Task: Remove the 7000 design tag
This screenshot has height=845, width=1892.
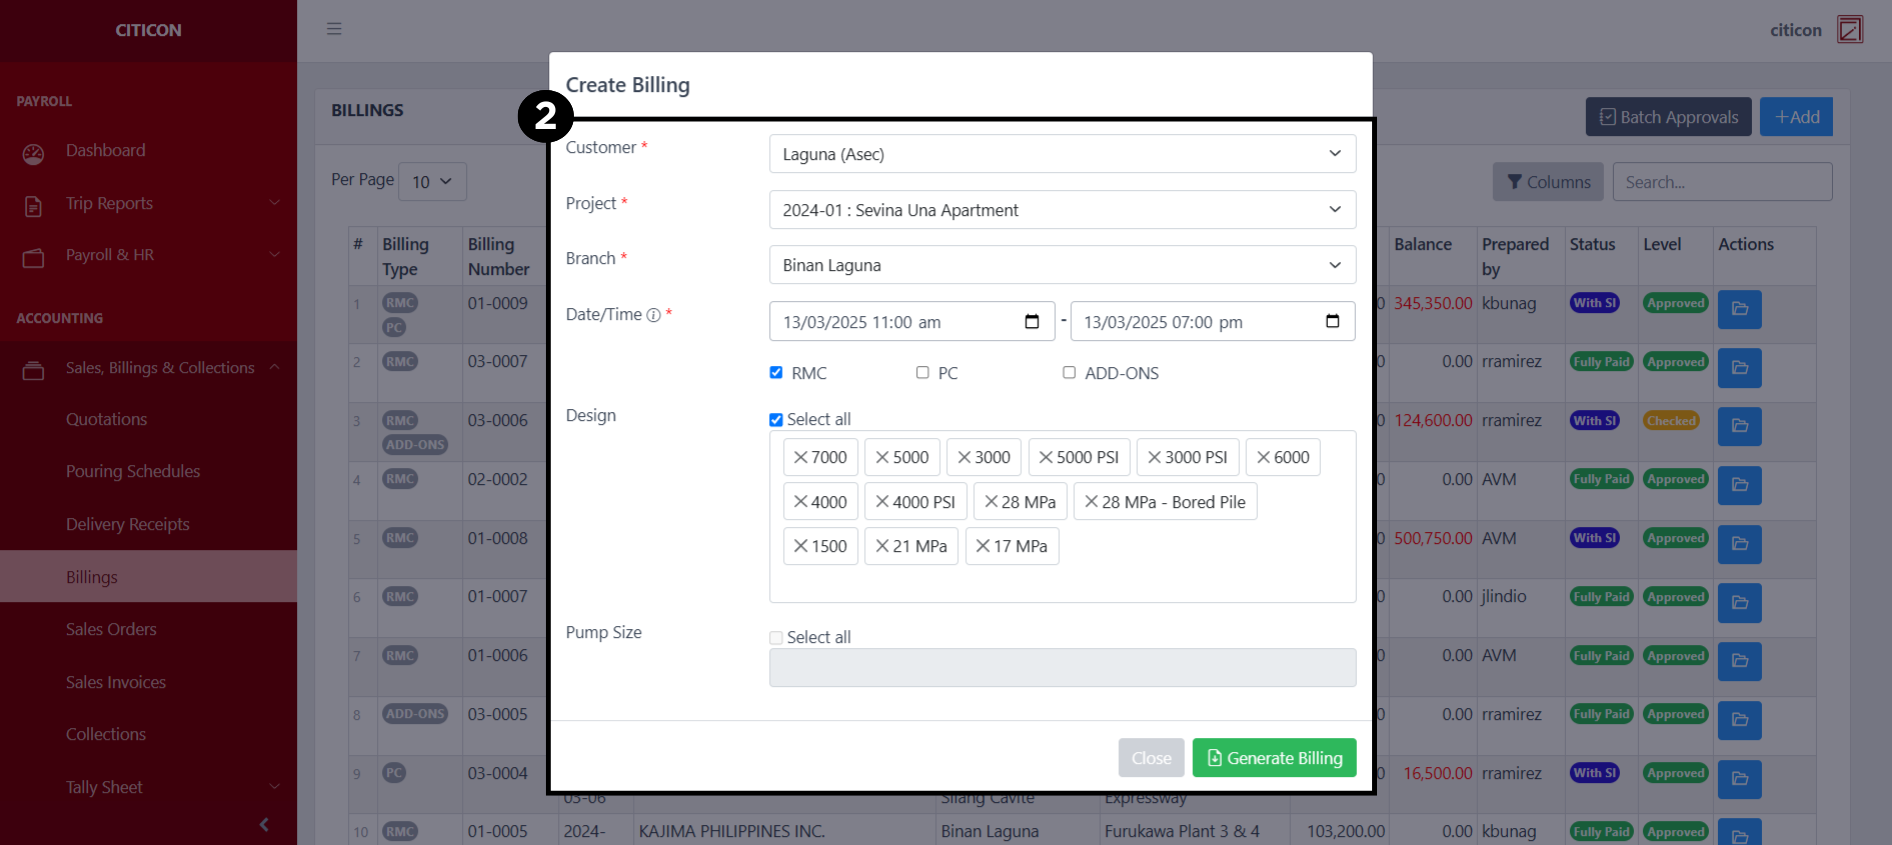Action: (801, 457)
